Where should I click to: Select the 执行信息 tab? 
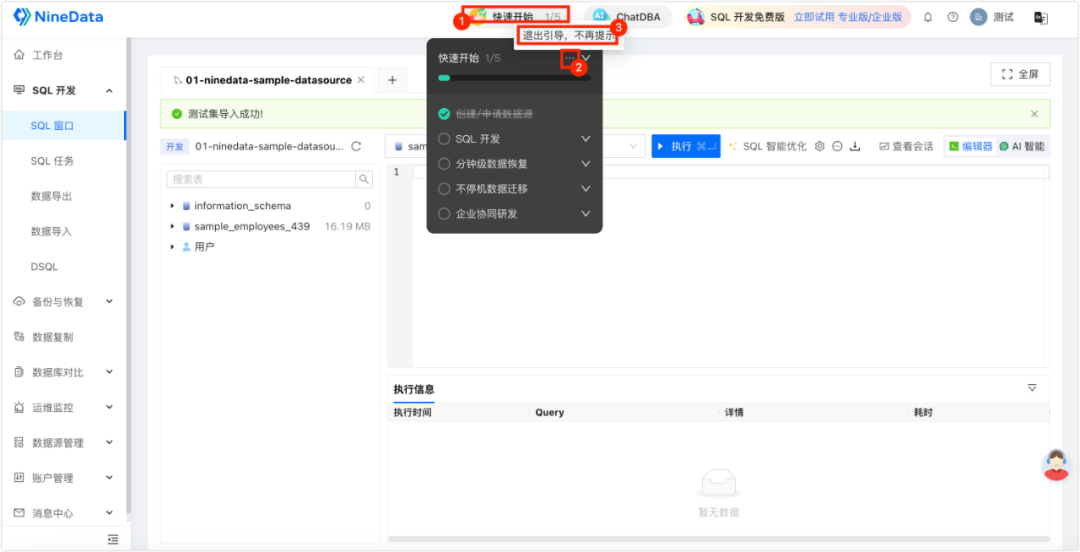pyautogui.click(x=414, y=389)
